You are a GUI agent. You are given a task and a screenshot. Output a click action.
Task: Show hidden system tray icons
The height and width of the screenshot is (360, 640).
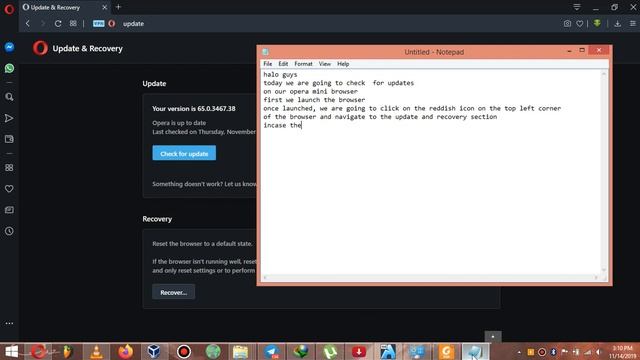click(519, 352)
